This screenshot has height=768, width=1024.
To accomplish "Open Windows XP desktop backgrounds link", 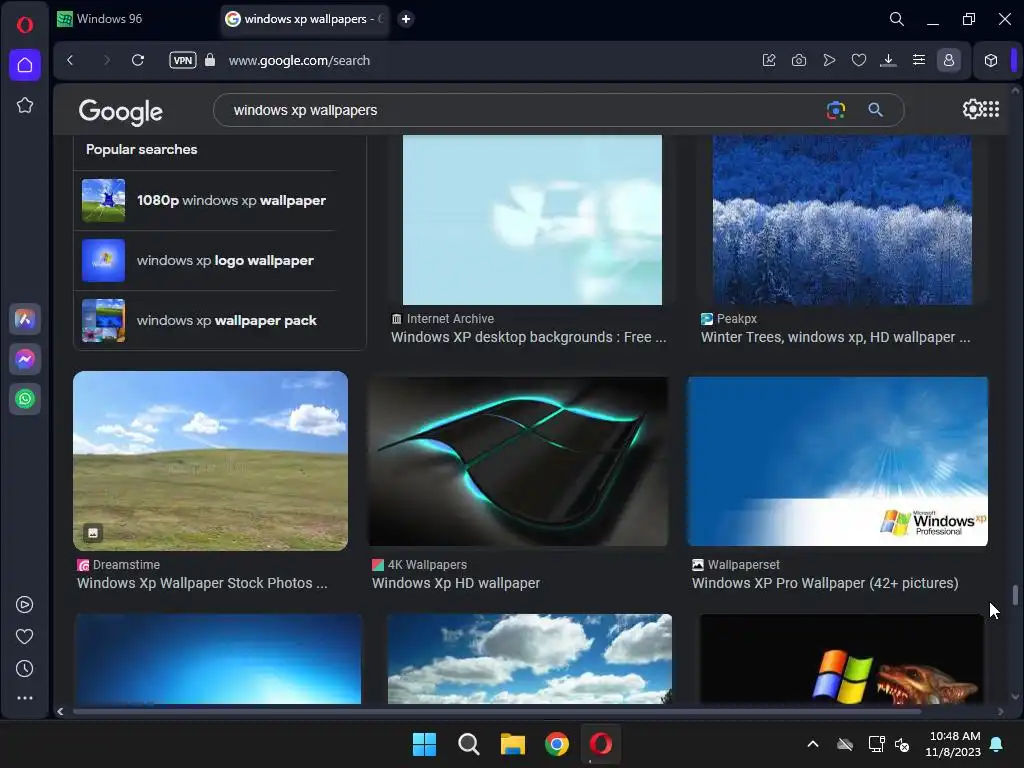I will tap(528, 338).
